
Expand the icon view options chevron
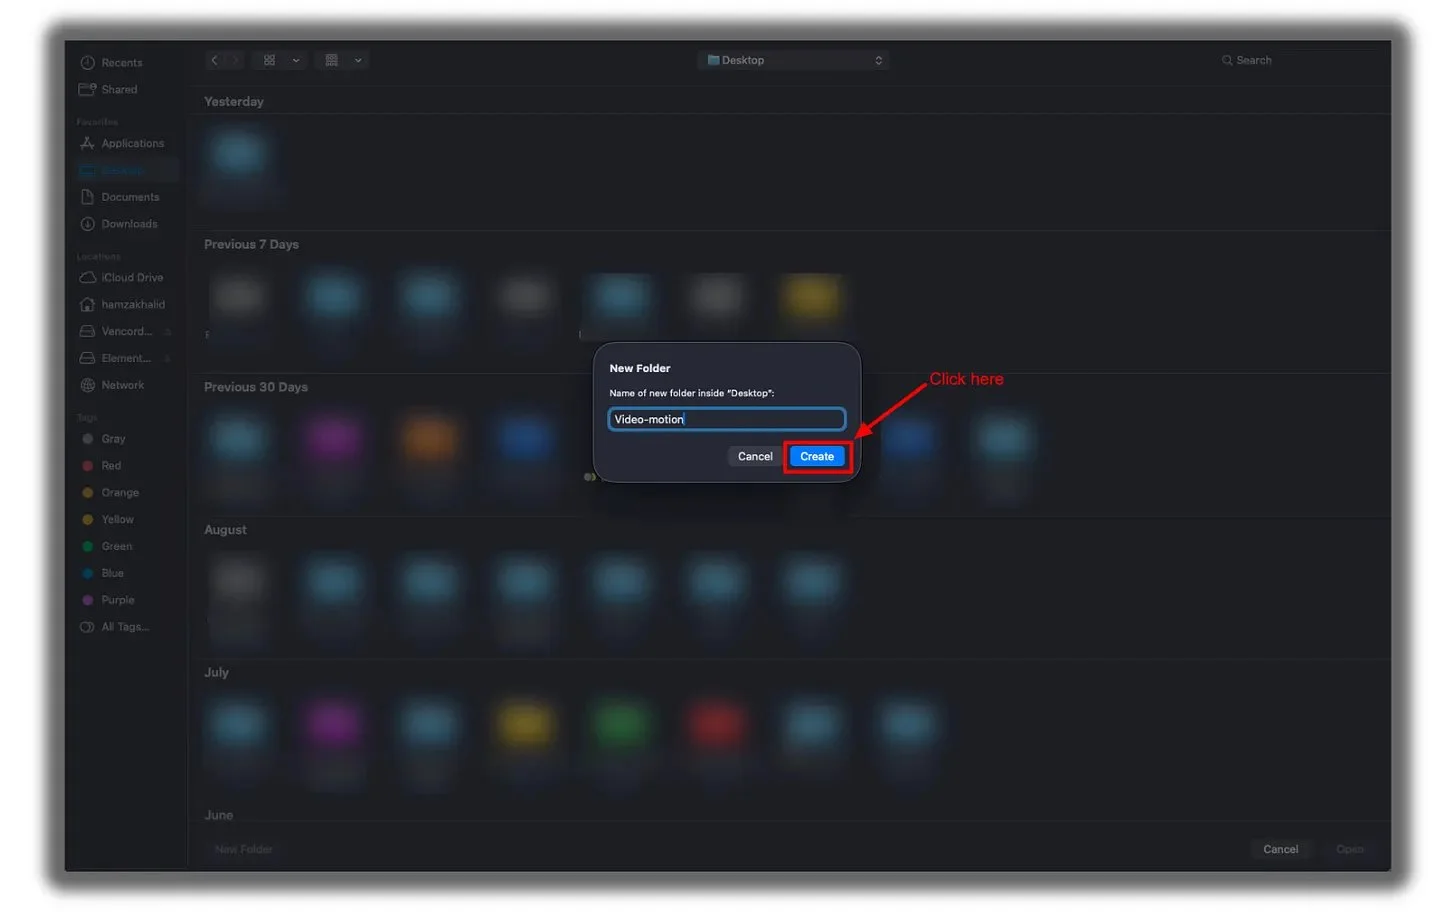tap(296, 61)
